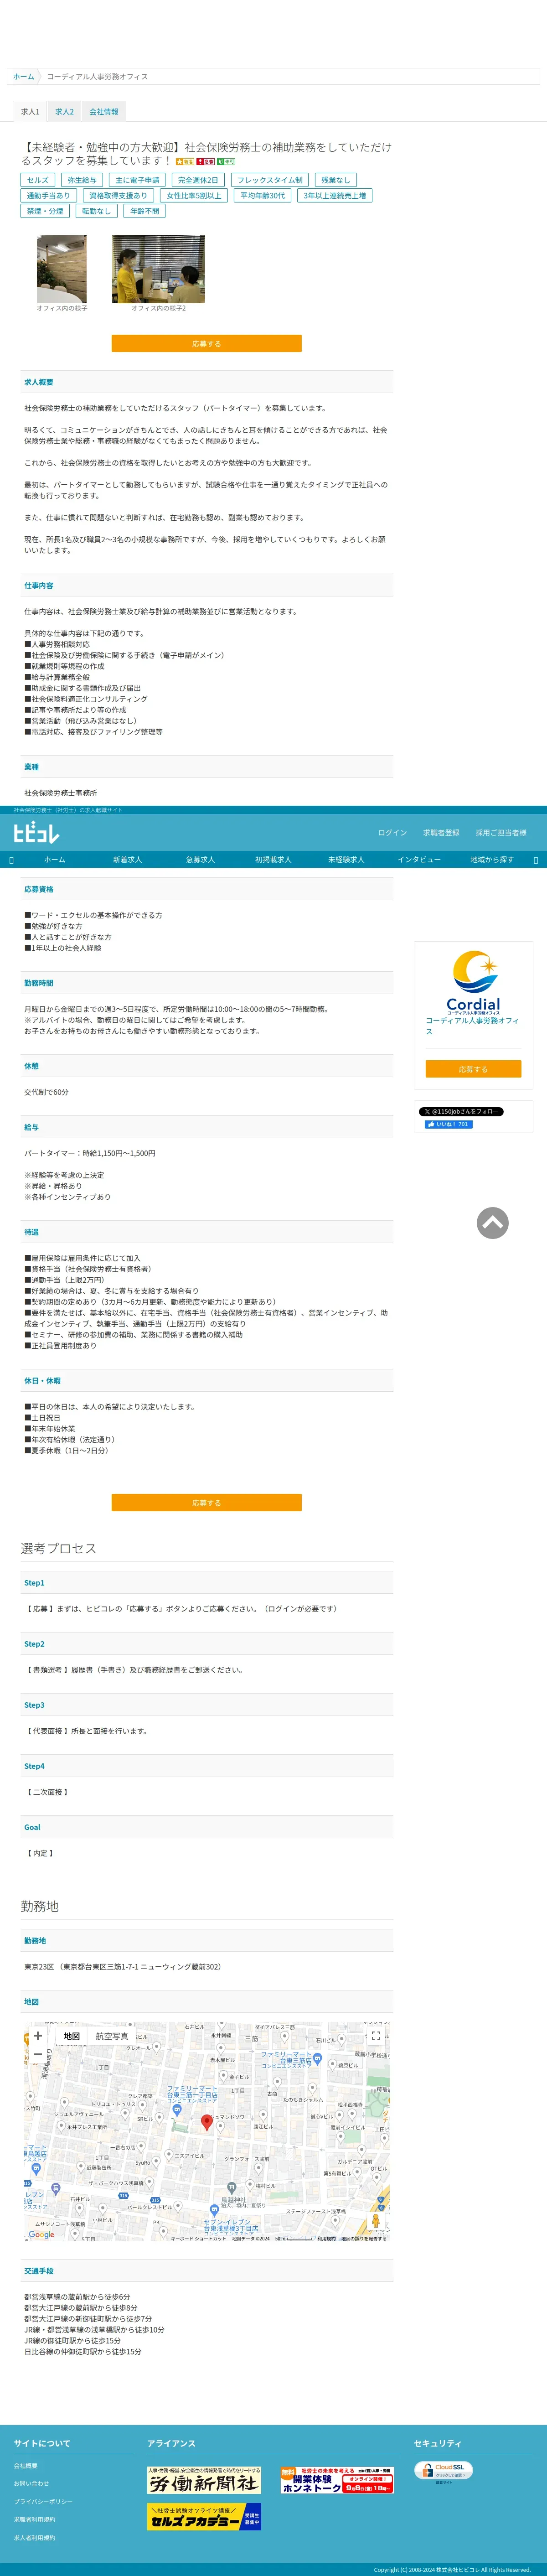
Task: Click 応募する button in Cordial sidebar
Action: pos(473,1069)
